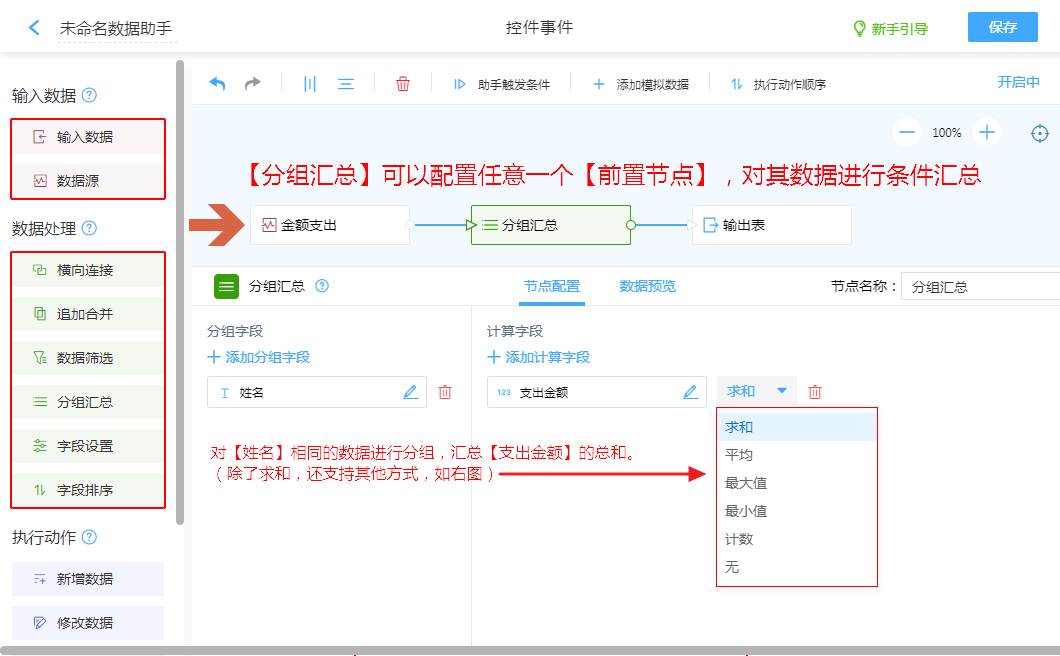Edit 姓名 field with pencil icon
The height and width of the screenshot is (656, 1060).
[410, 393]
